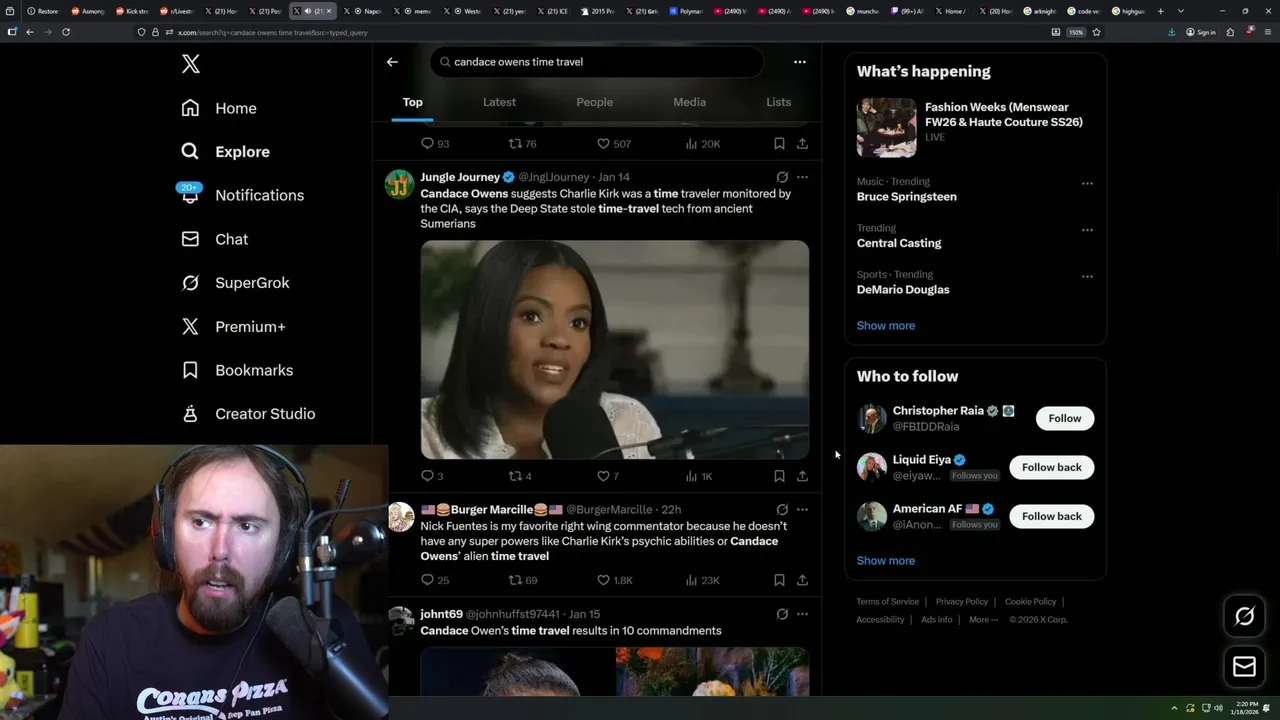1280x720 pixels.
Task: Play the Candace Owens video thumbnail
Action: [615, 350]
